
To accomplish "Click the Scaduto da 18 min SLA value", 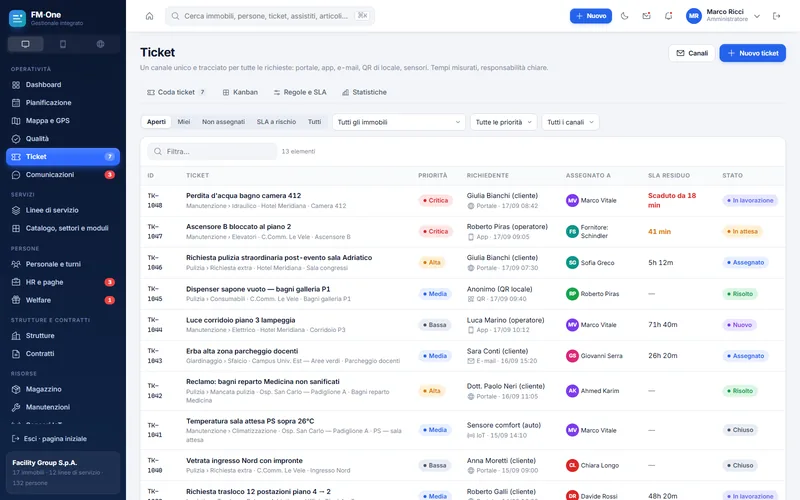I will tap(672, 201).
